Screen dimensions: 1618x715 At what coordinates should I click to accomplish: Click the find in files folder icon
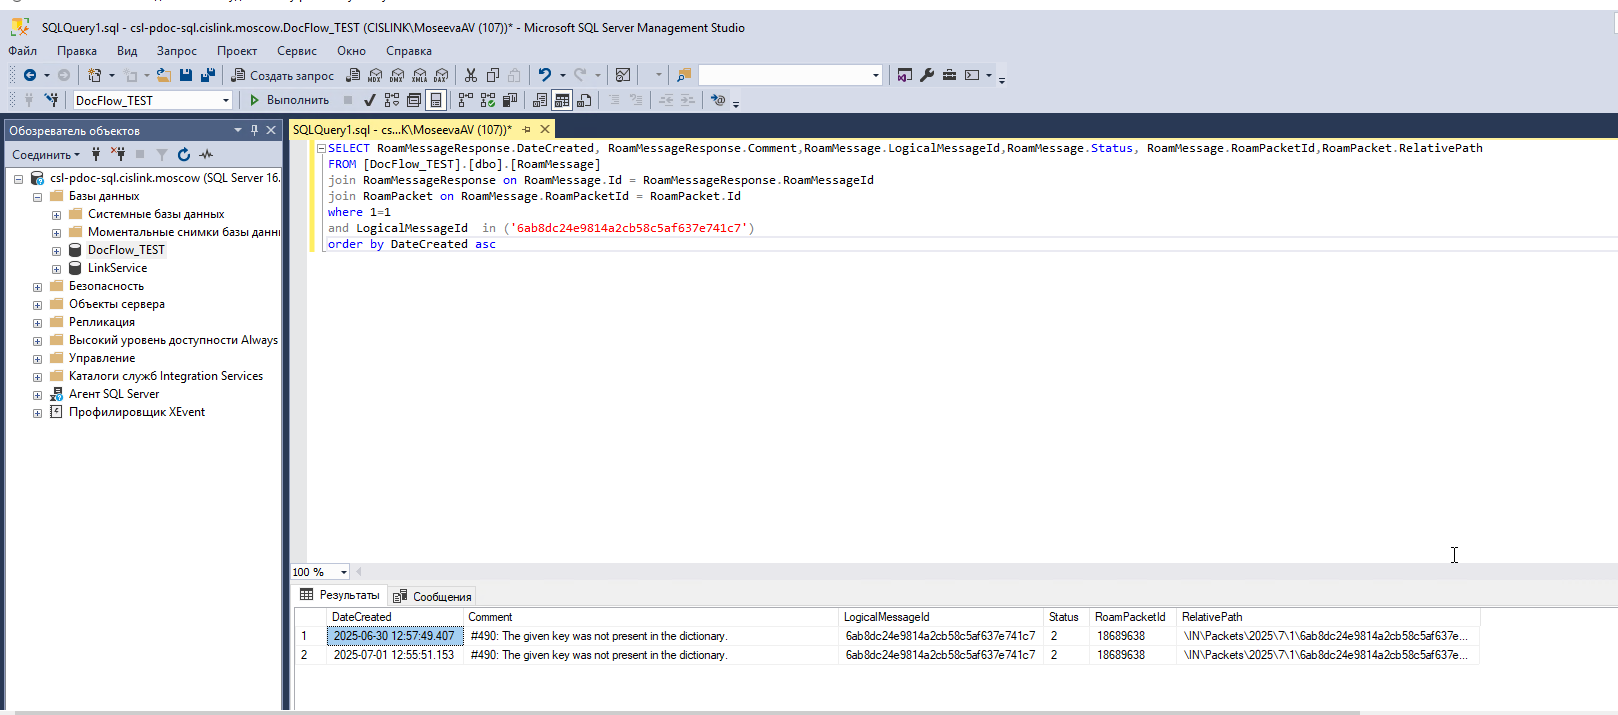point(684,75)
